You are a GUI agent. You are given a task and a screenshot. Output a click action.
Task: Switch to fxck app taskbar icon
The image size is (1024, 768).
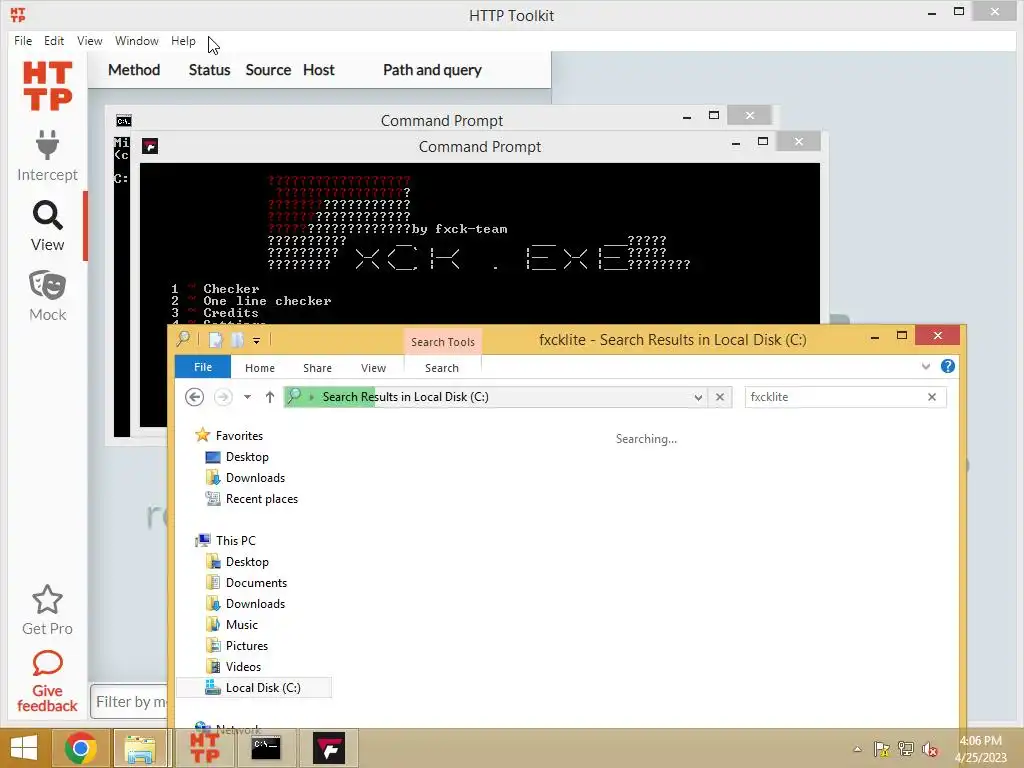click(328, 748)
